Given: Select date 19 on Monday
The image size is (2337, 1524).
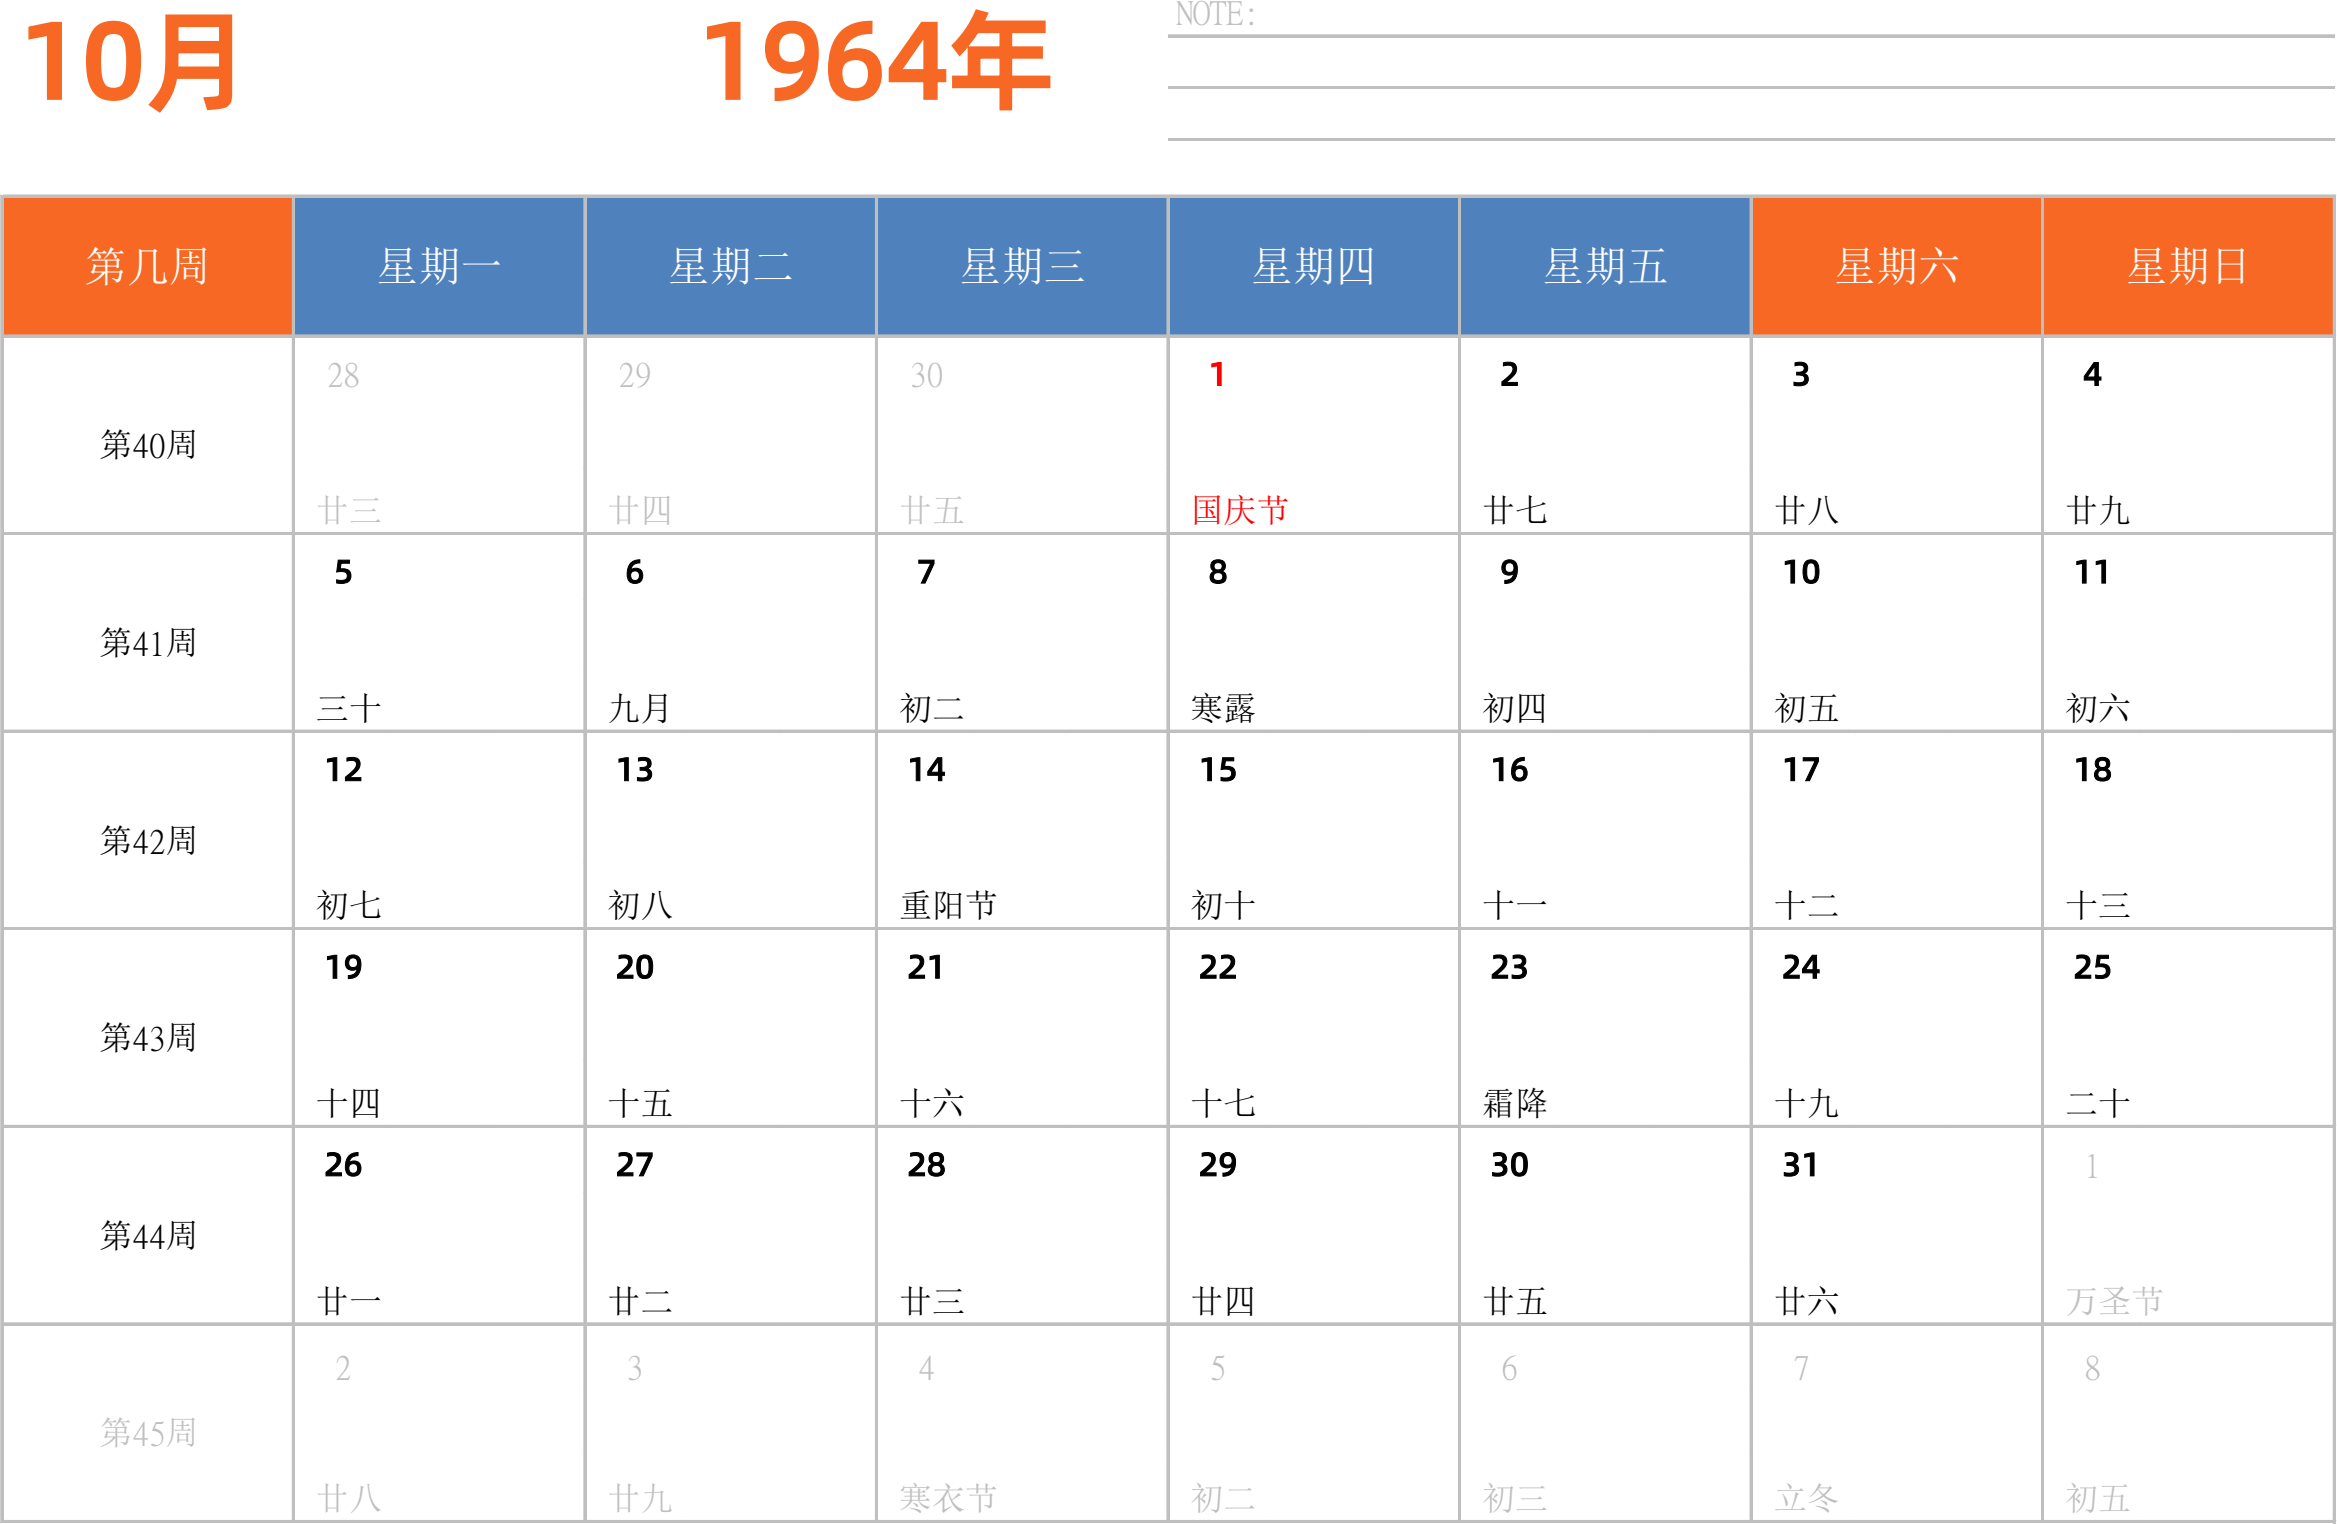Looking at the screenshot, I should [343, 967].
